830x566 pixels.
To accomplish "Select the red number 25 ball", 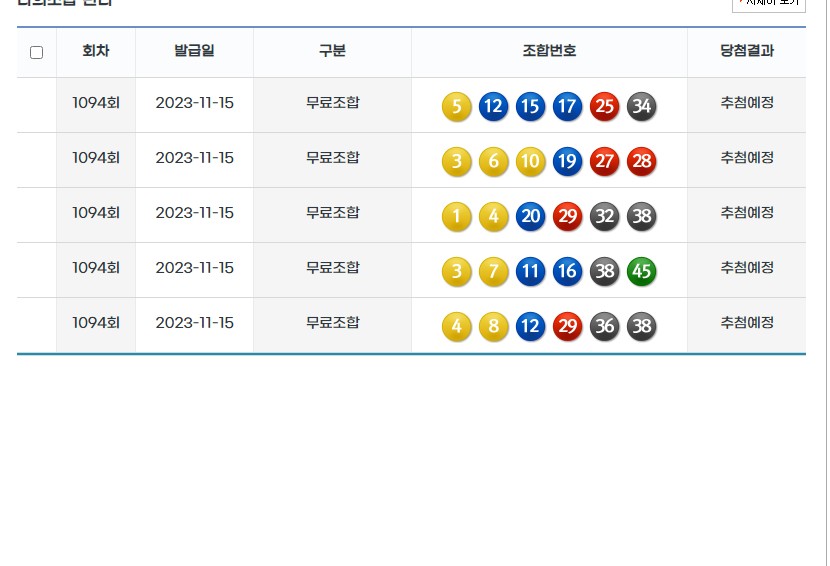I will pos(605,106).
